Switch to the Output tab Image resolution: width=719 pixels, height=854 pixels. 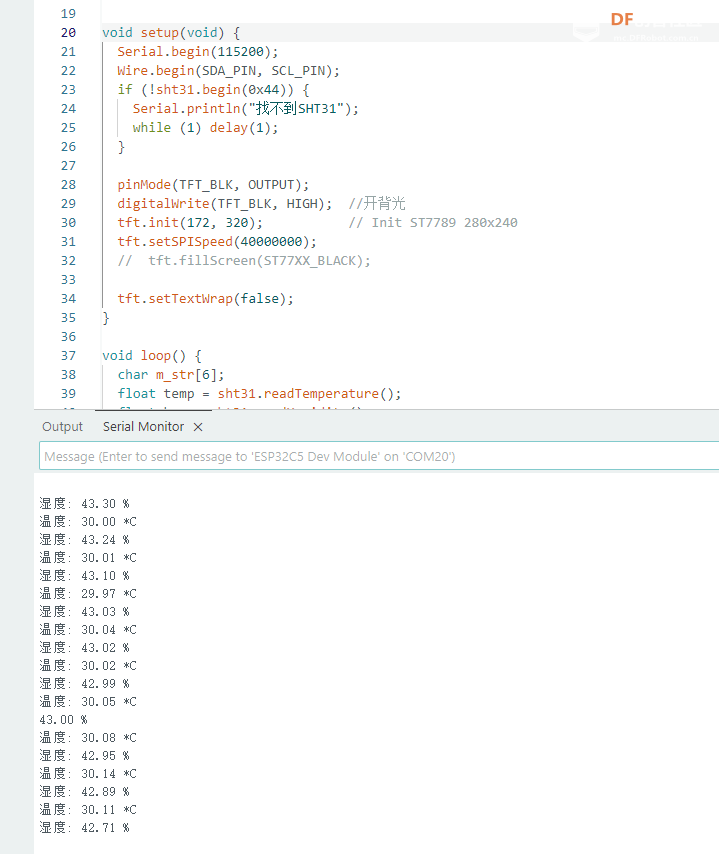62,427
